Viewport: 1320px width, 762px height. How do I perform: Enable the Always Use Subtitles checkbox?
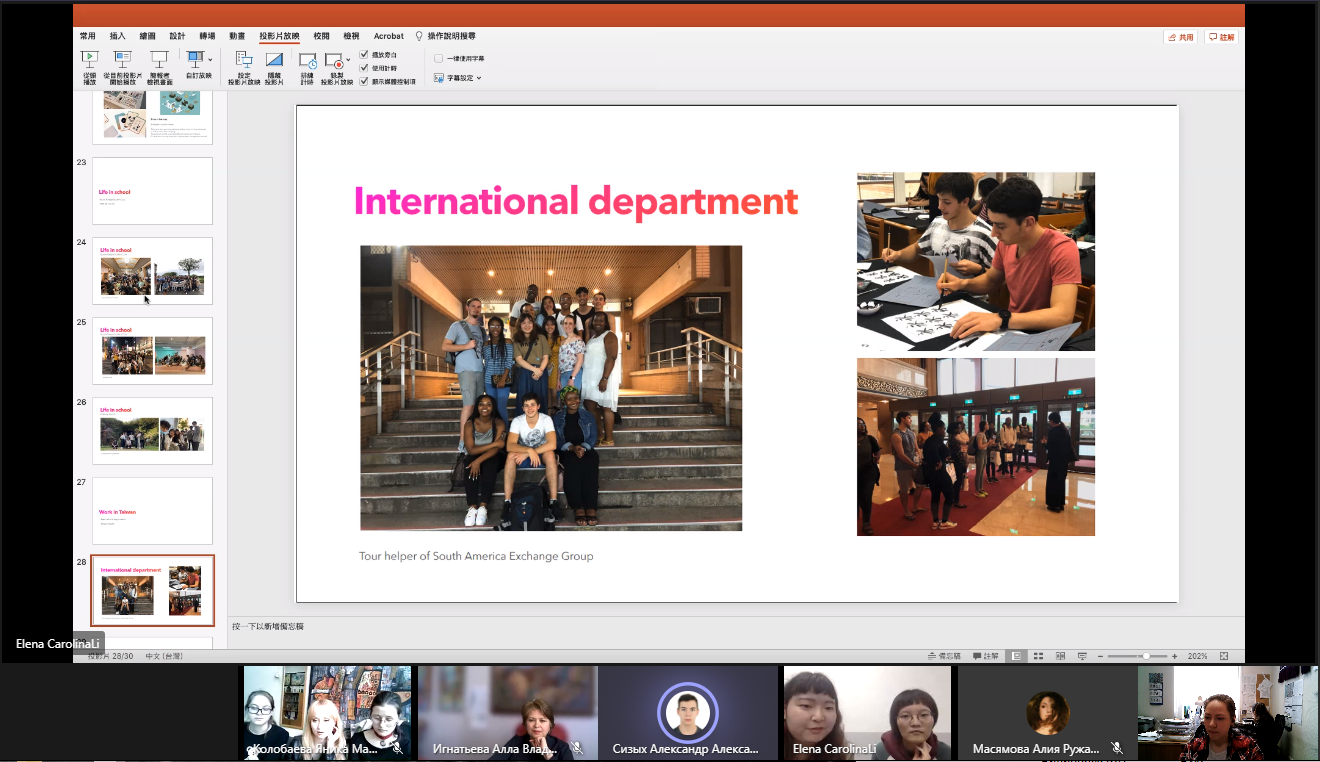tap(439, 59)
